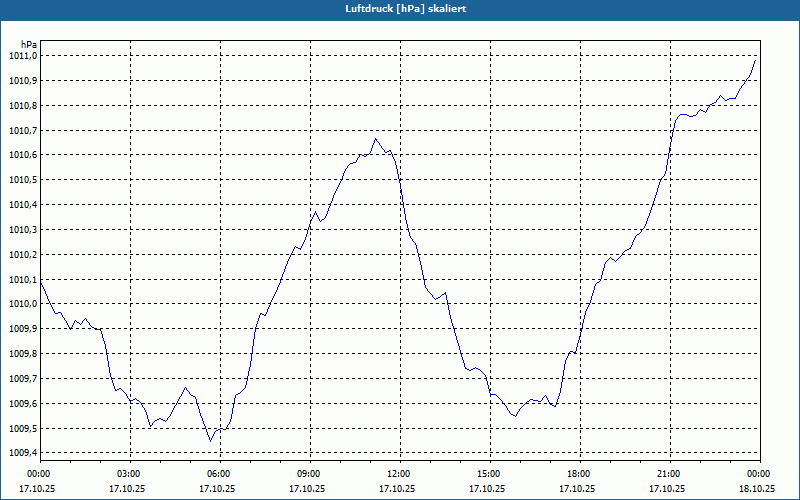
Task: Click the y-axis value "1009,7"
Action: (23, 379)
